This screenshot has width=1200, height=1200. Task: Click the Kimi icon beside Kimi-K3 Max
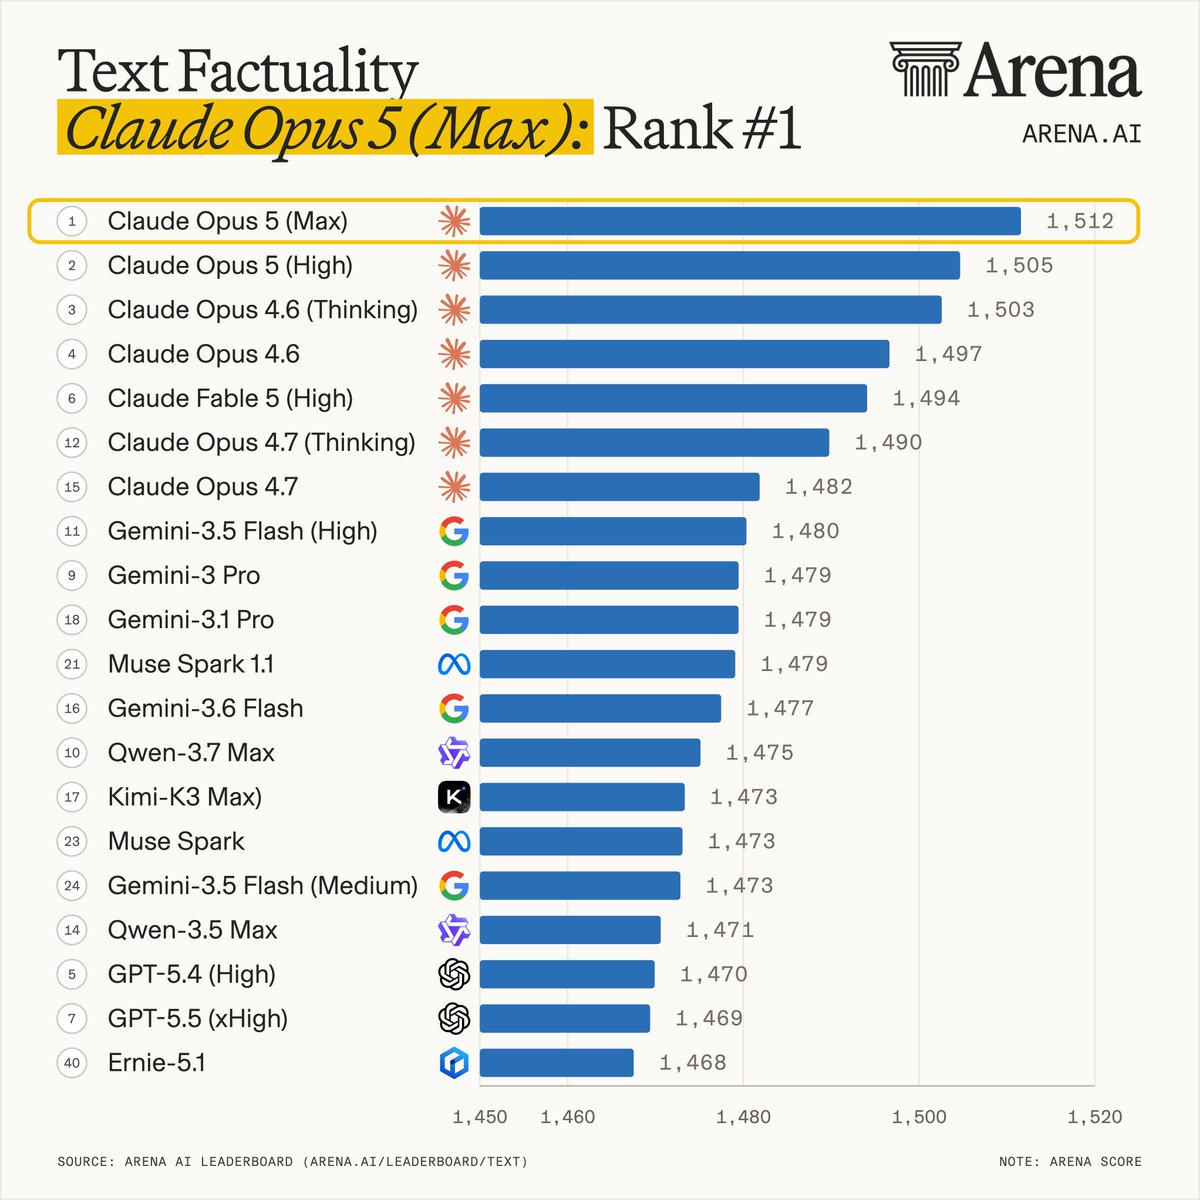pyautogui.click(x=454, y=797)
